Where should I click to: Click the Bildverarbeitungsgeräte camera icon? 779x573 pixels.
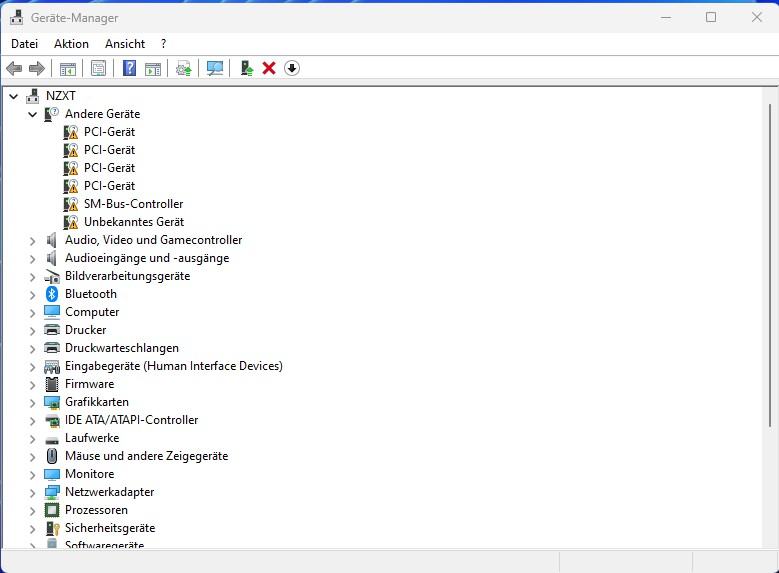(x=52, y=276)
